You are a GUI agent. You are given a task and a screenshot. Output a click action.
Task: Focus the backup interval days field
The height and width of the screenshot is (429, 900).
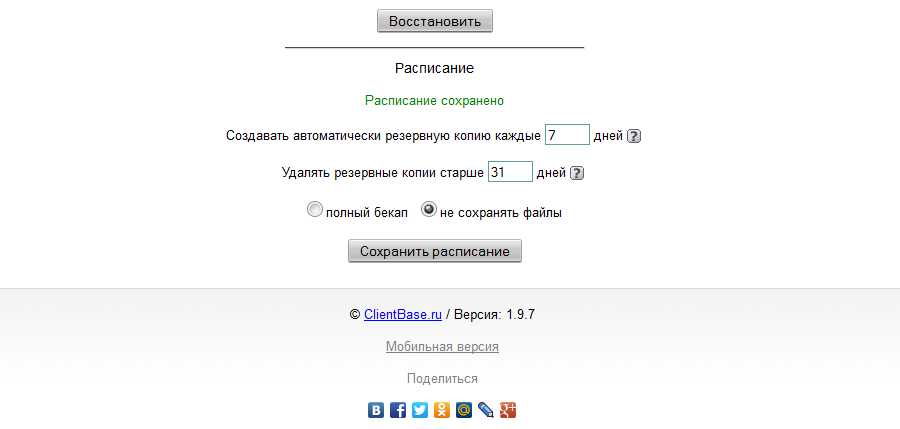pos(567,136)
